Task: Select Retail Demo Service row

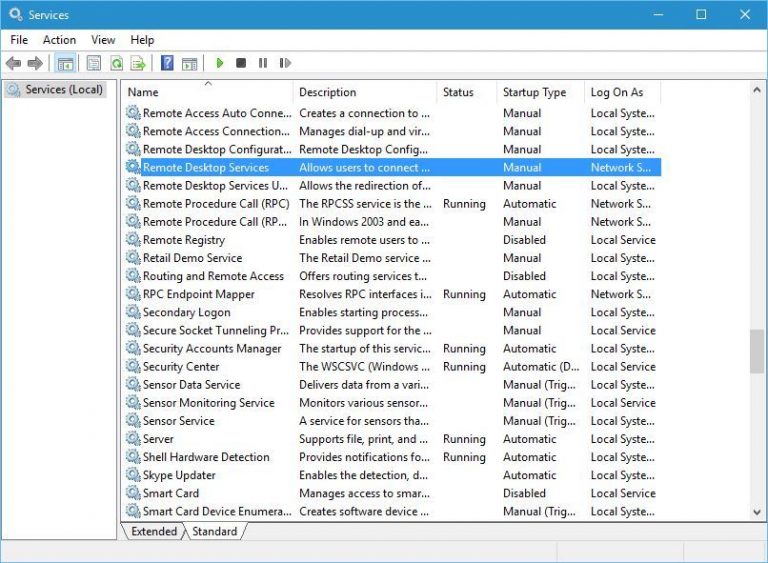Action: coord(393,258)
